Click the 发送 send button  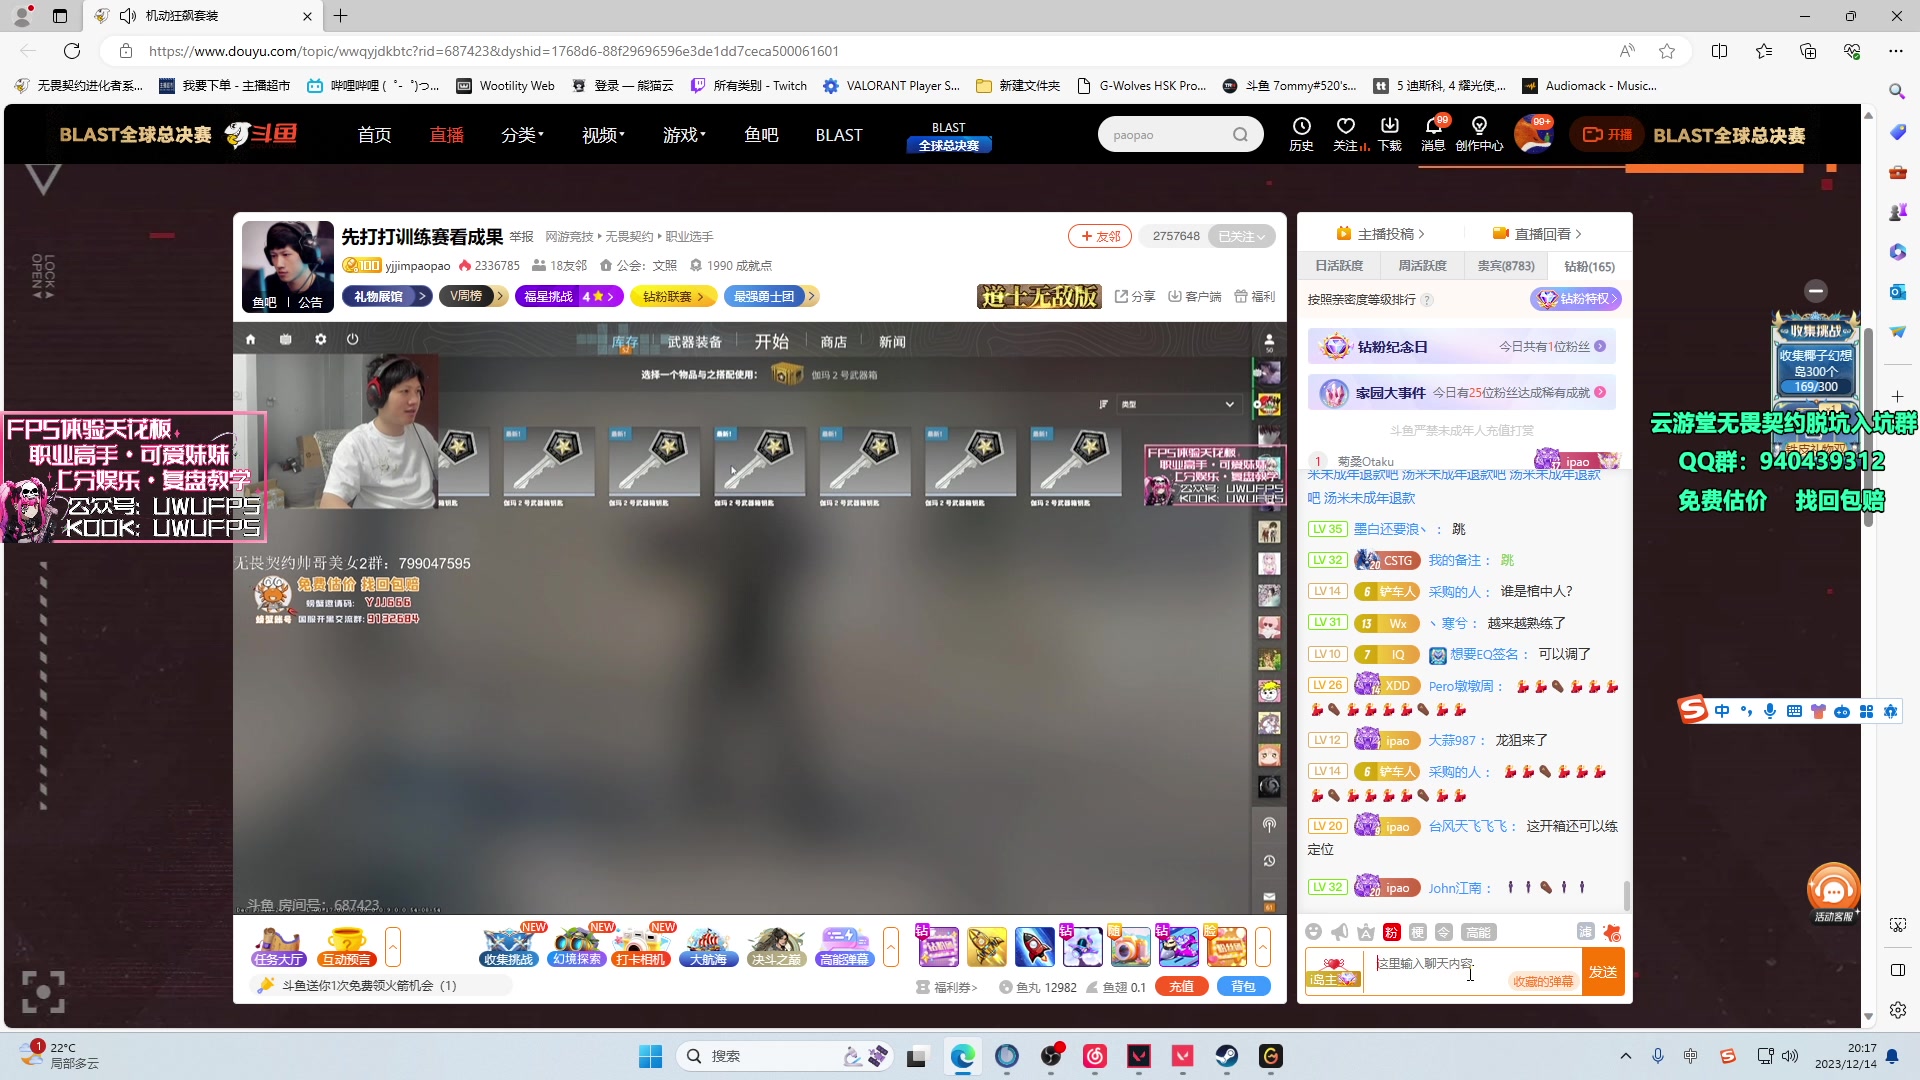pyautogui.click(x=1602, y=971)
